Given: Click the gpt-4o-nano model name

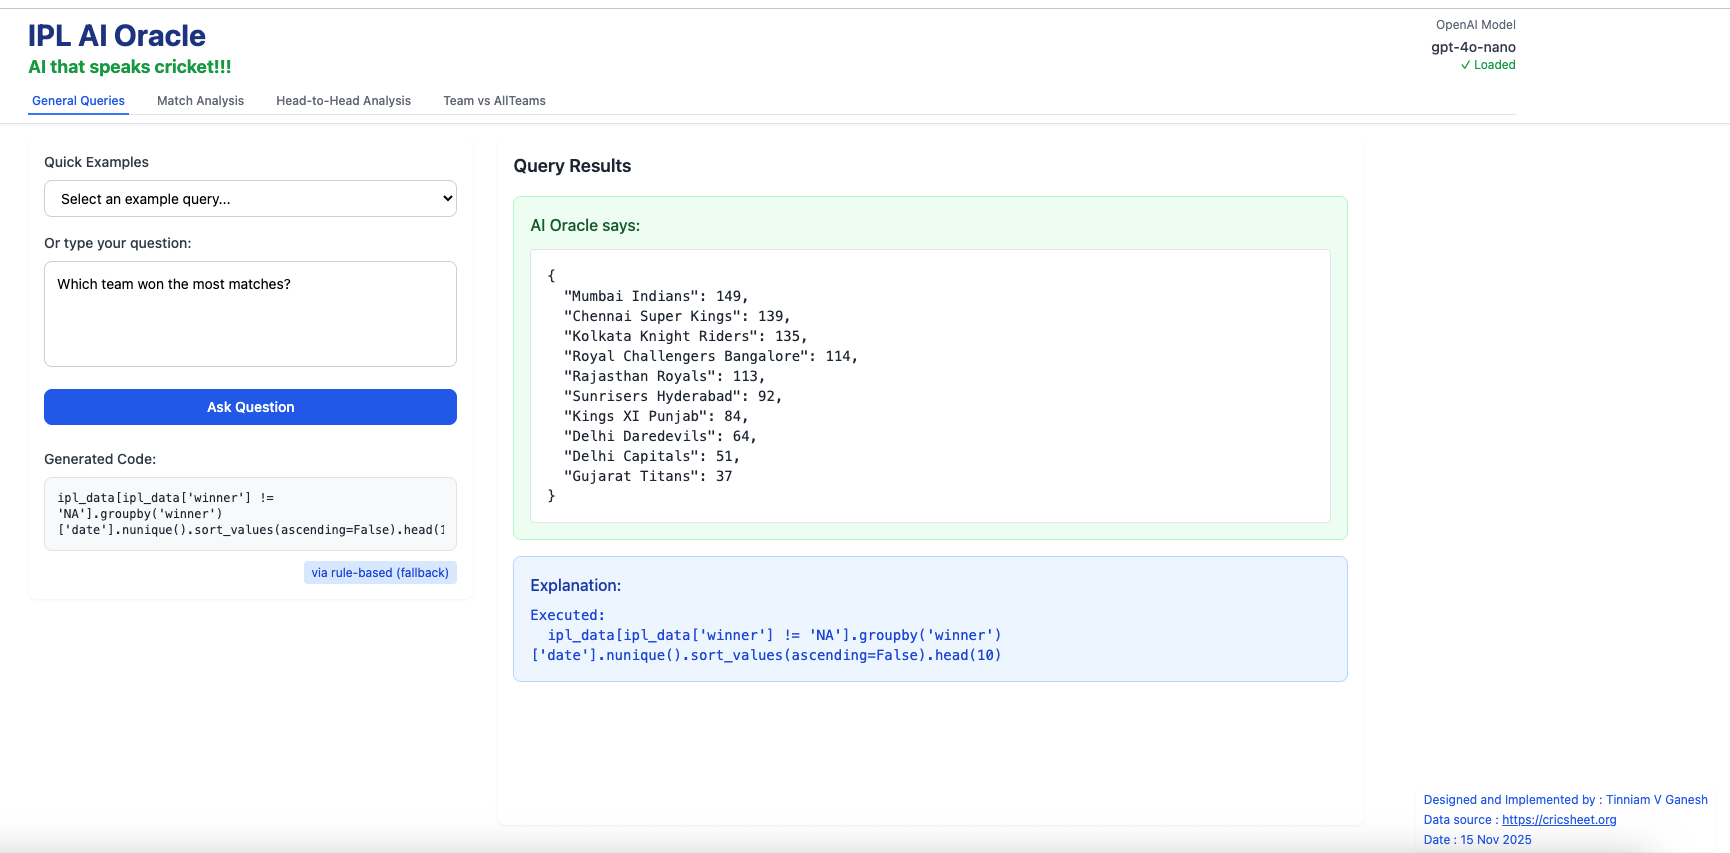Looking at the screenshot, I should 1473,47.
